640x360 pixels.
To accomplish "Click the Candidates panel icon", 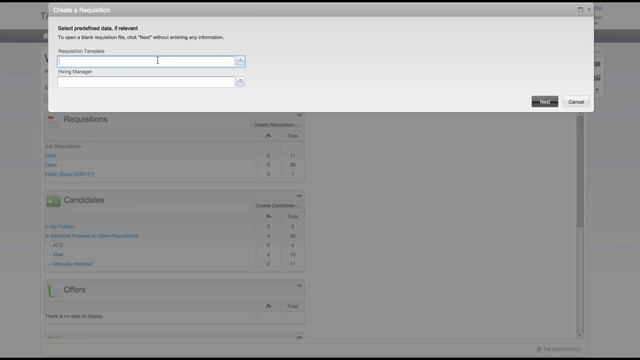I will coord(53,201).
